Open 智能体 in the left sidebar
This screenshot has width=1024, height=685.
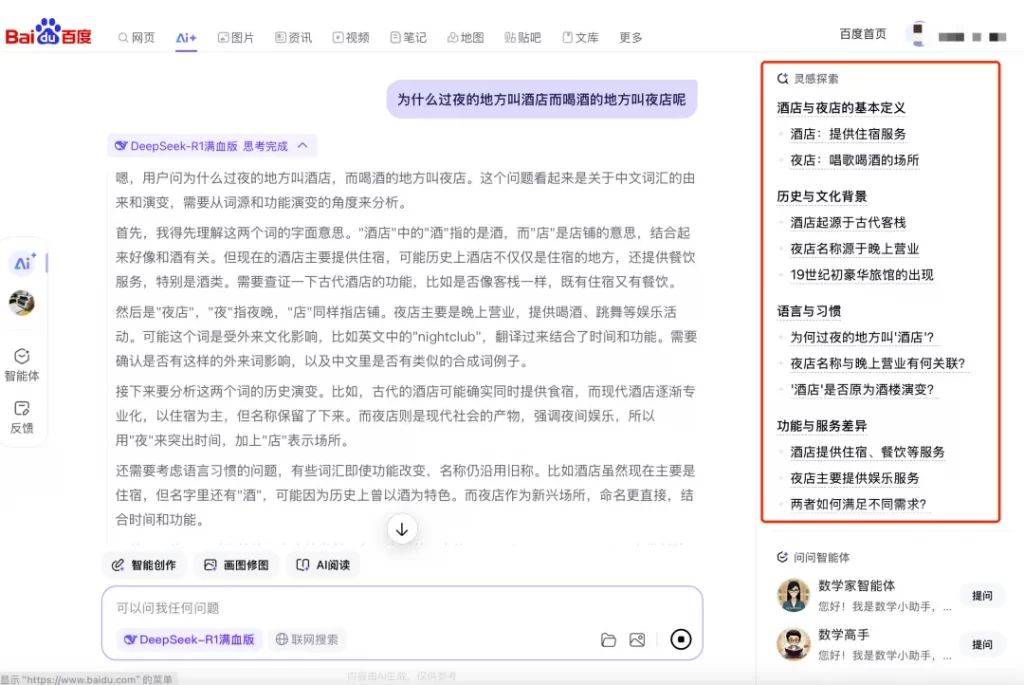[22, 365]
